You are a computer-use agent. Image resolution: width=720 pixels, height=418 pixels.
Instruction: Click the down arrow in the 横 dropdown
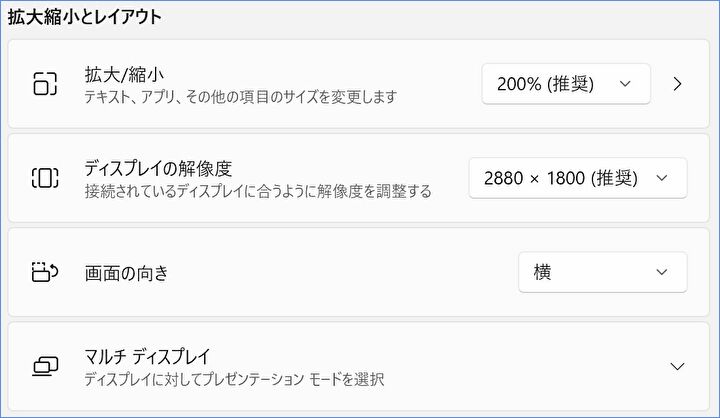click(x=661, y=272)
